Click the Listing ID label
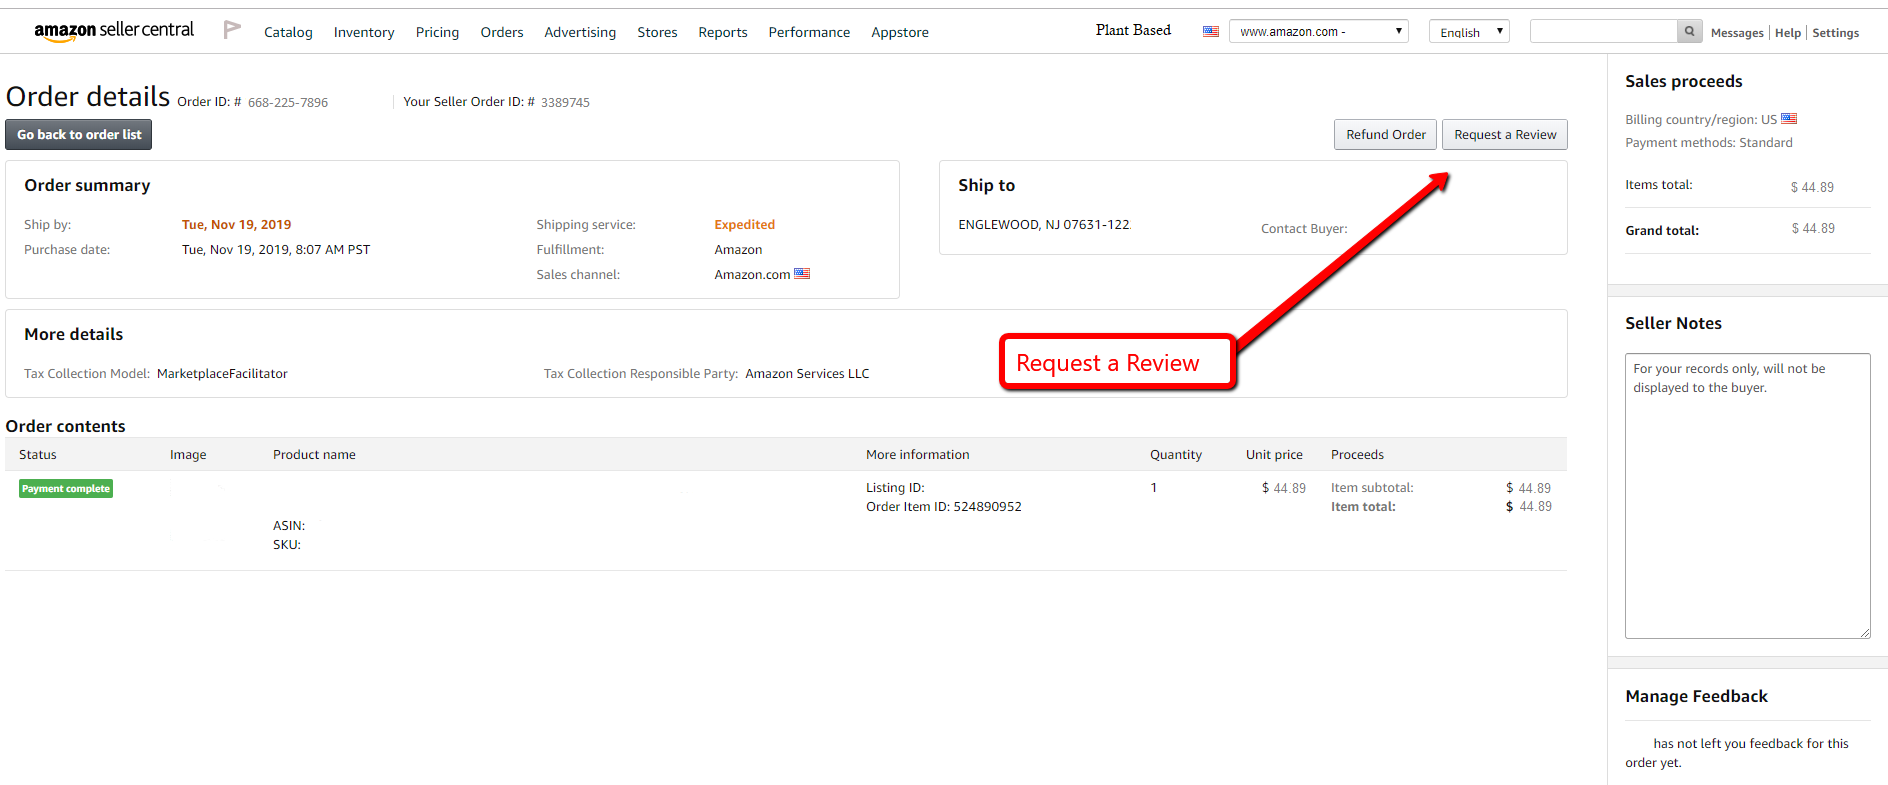The image size is (1888, 785). (x=895, y=488)
